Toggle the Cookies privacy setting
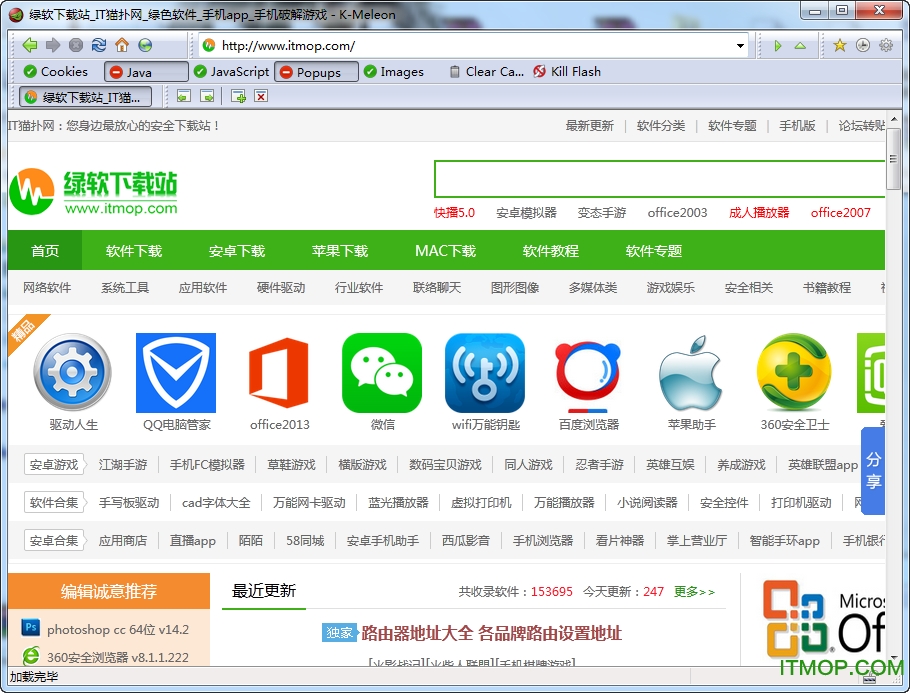 click(56, 71)
